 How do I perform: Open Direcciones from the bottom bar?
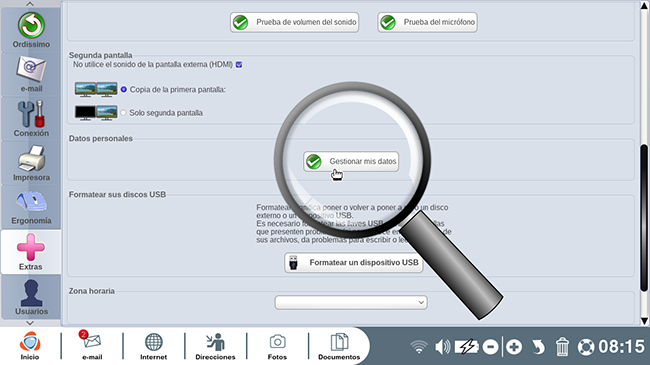coord(215,346)
